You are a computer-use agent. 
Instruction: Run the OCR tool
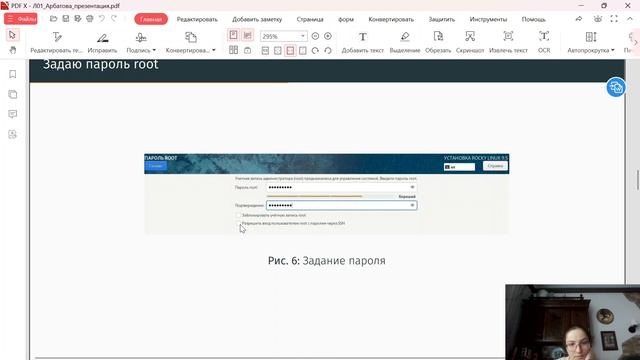[544, 42]
